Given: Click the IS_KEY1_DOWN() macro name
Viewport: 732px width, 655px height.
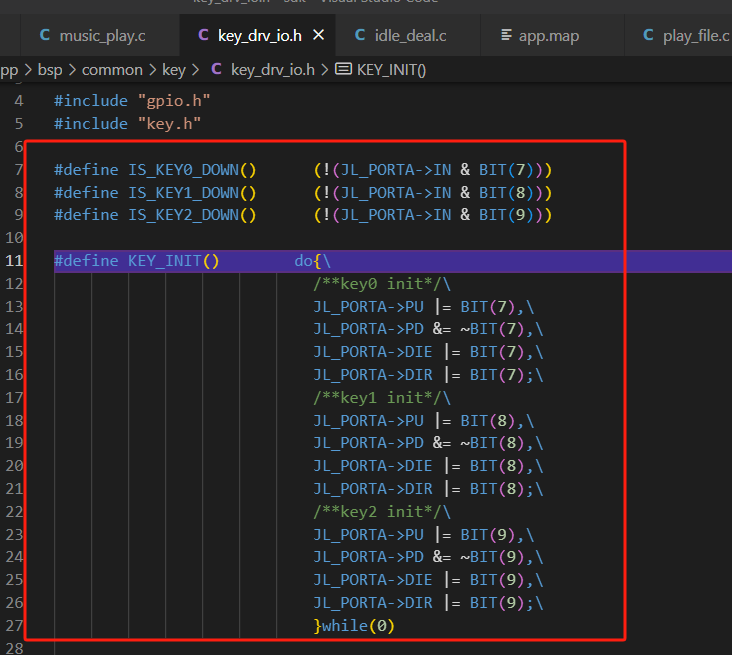Looking at the screenshot, I should click(x=192, y=192).
